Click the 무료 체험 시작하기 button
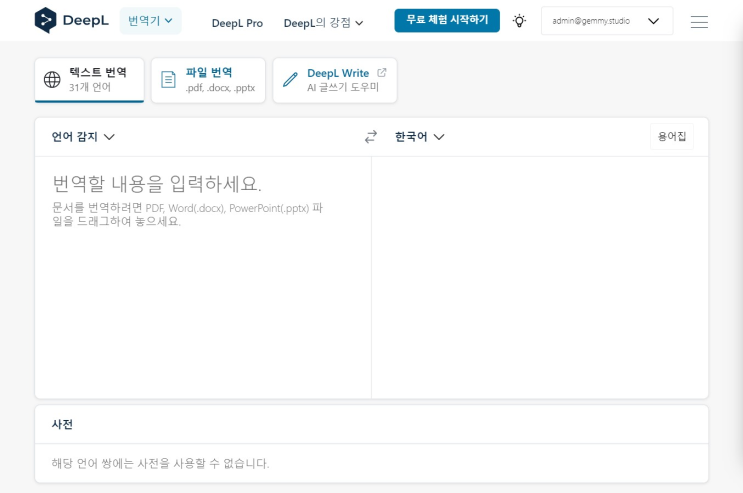The height and width of the screenshot is (493, 743). tap(447, 20)
